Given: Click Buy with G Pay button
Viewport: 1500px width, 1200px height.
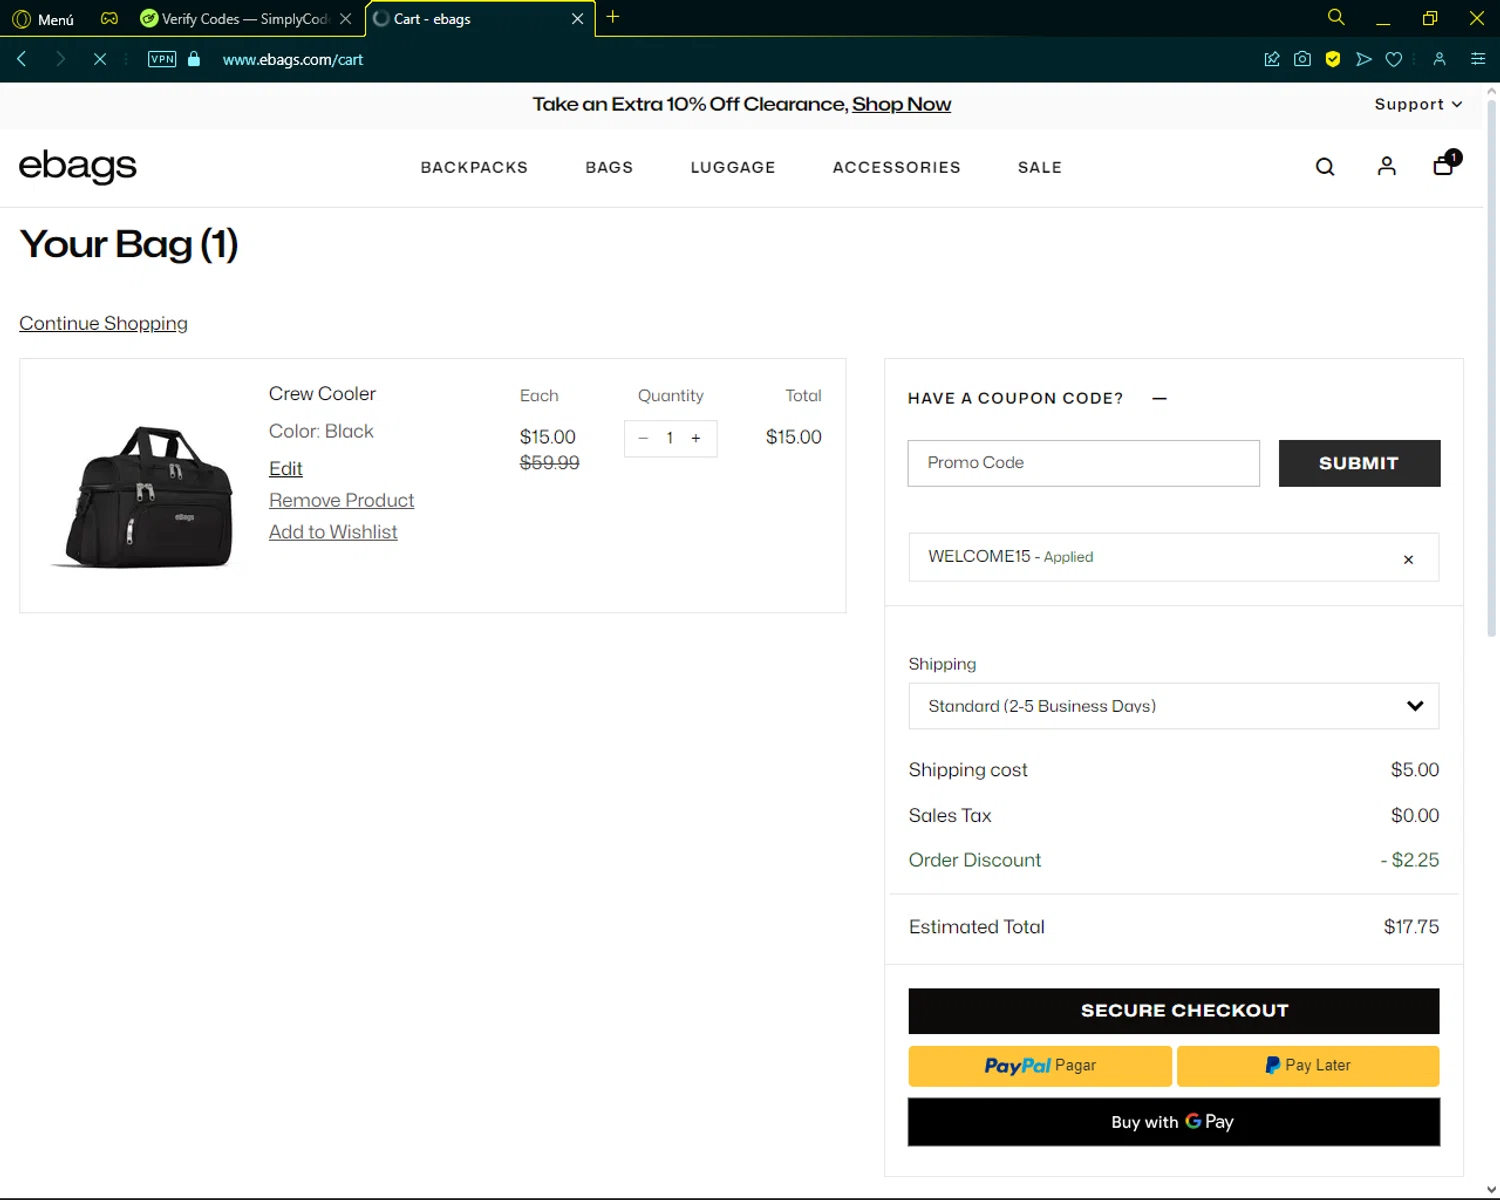Looking at the screenshot, I should pos(1173,1122).
